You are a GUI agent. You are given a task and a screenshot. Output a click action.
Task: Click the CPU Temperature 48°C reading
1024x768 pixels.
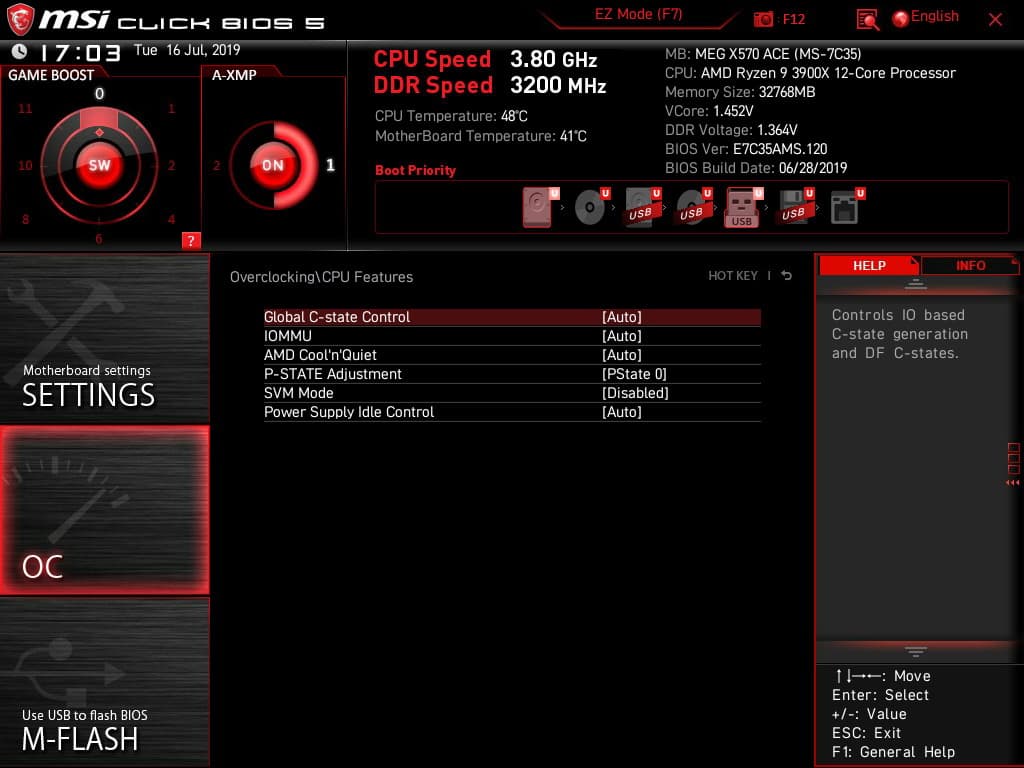click(451, 116)
